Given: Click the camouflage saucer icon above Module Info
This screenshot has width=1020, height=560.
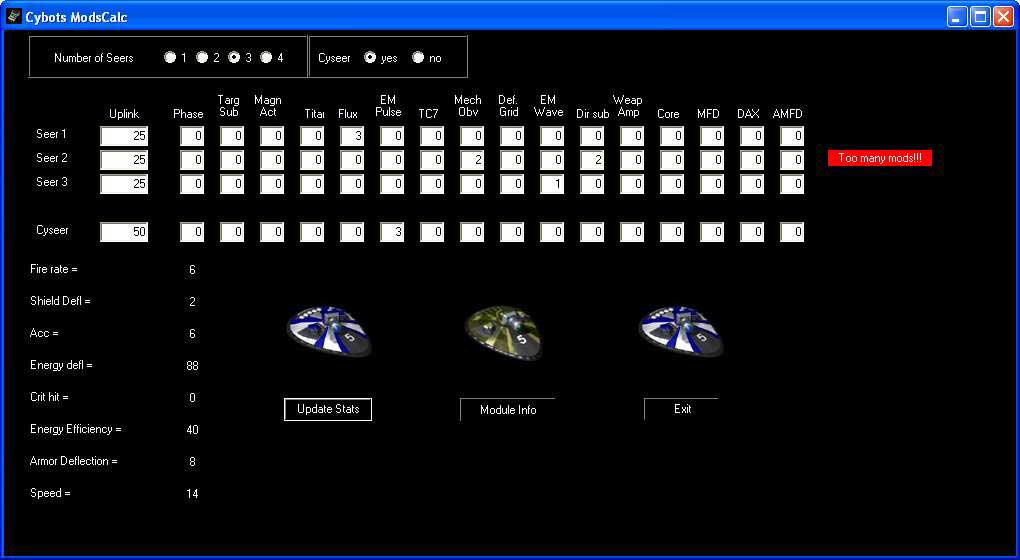Looking at the screenshot, I should click(505, 331).
